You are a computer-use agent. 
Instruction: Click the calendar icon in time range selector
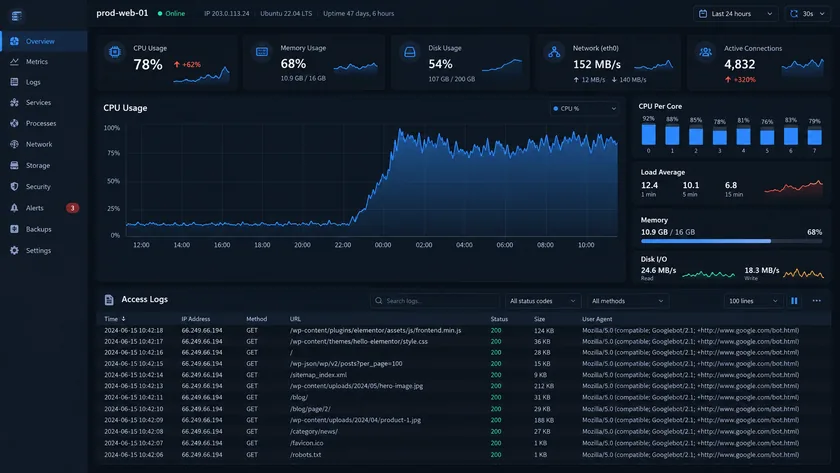pos(703,14)
